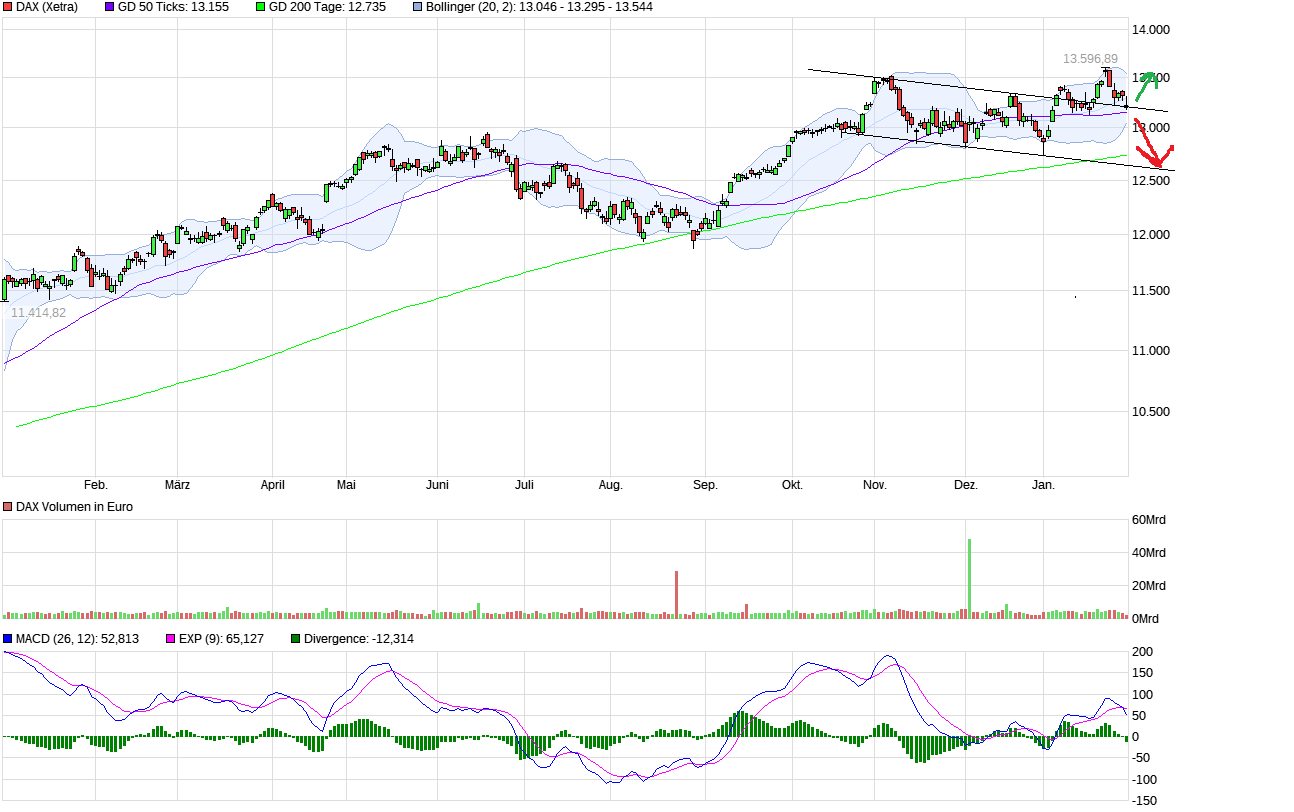The width and height of the screenshot is (1294, 812).
Task: Click the green GD 200 Tage legend swatch
Action: (261, 7)
